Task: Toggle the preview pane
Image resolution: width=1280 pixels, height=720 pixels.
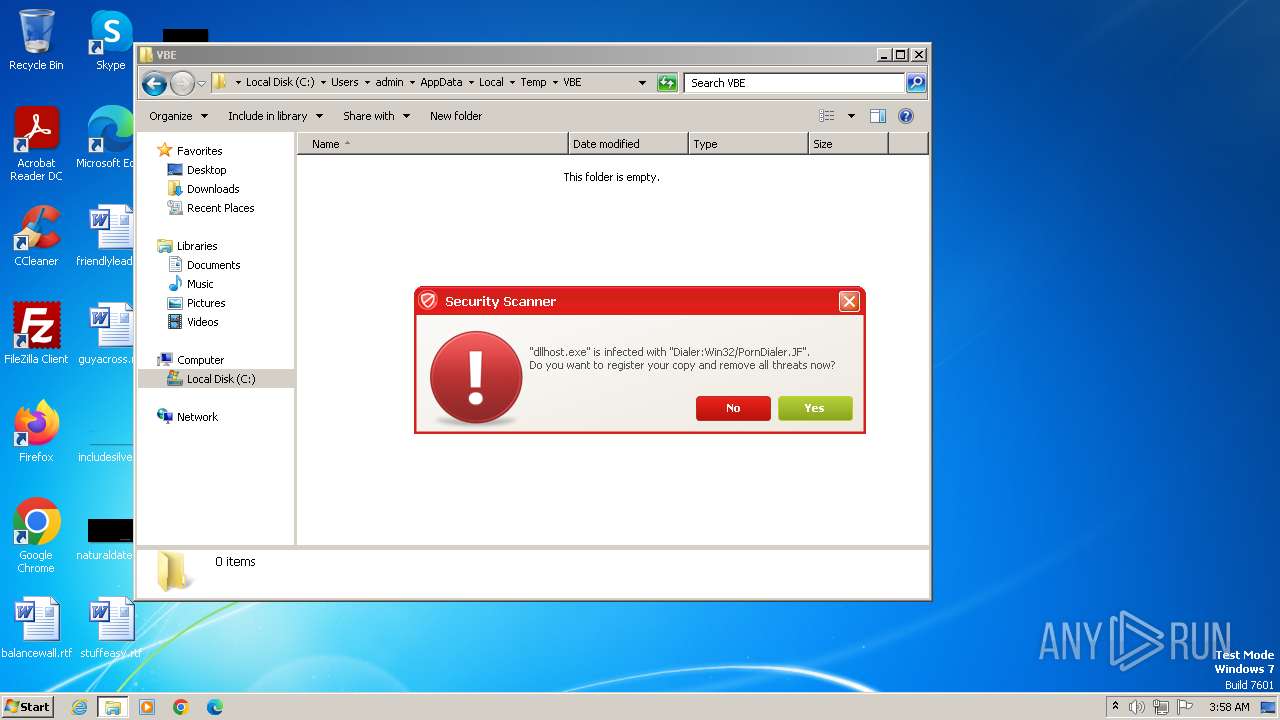Action: coord(878,116)
